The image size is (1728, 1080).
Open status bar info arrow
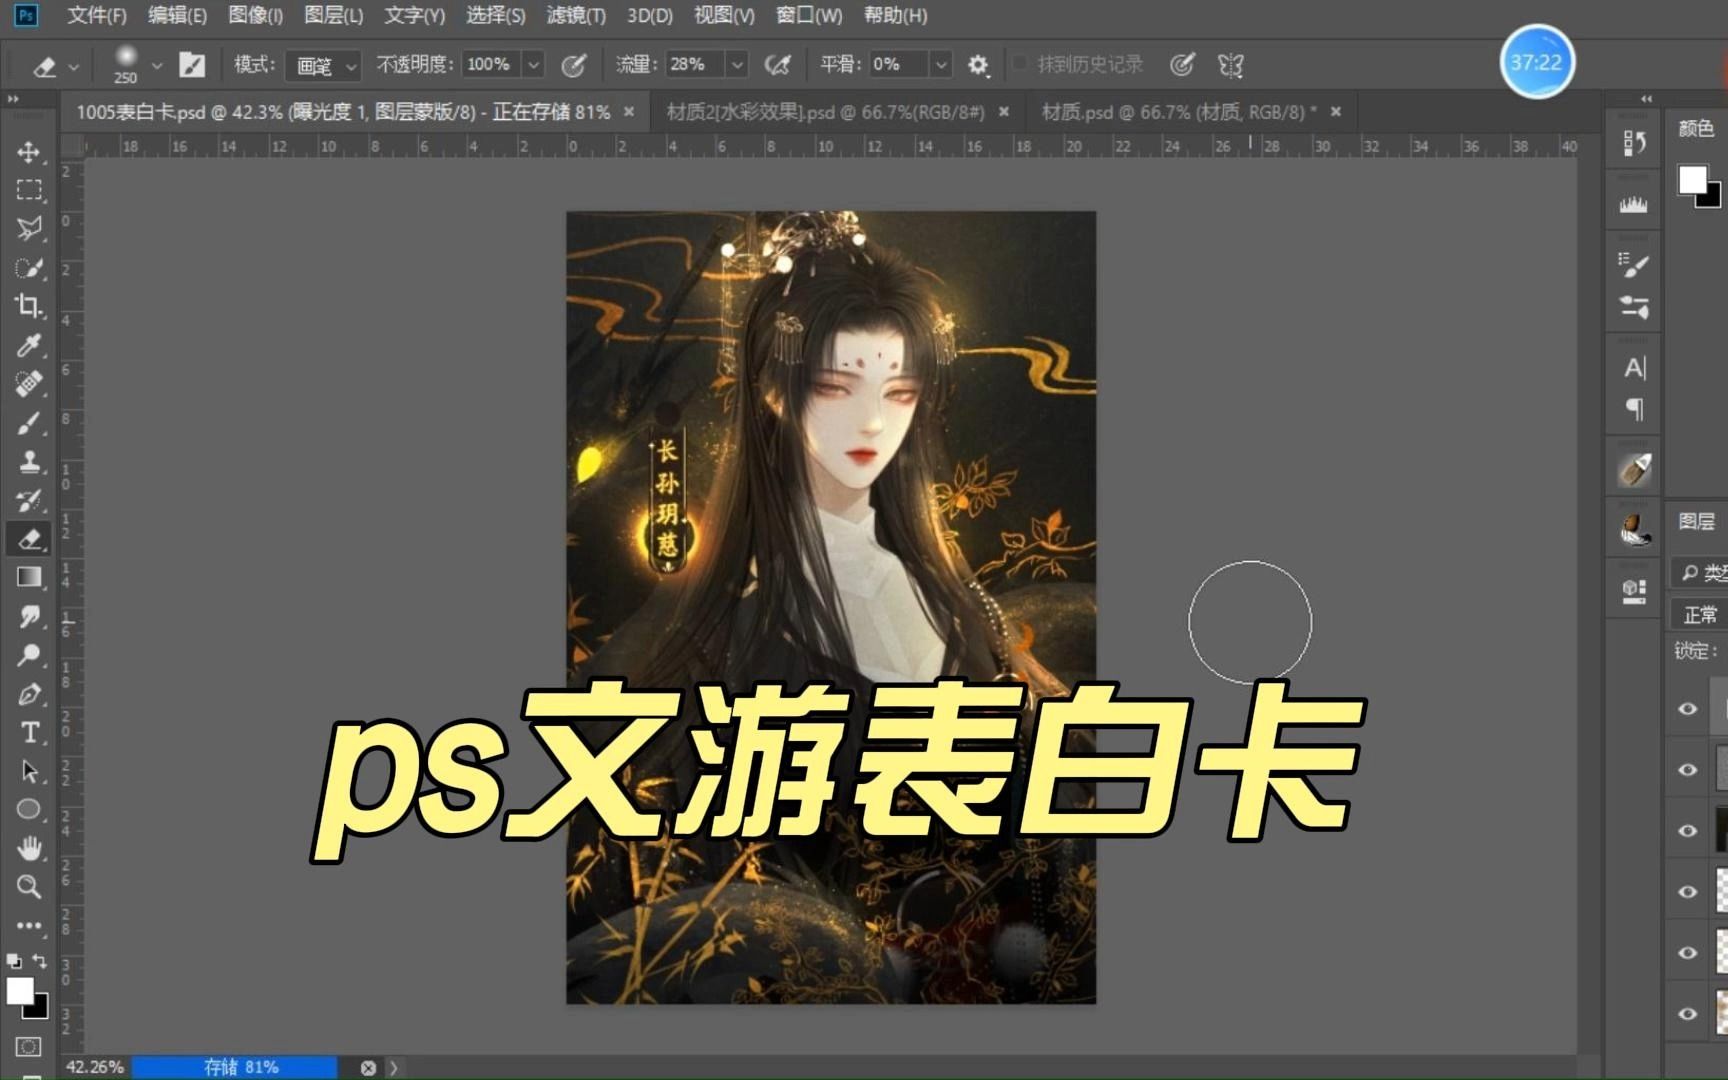tap(394, 1068)
